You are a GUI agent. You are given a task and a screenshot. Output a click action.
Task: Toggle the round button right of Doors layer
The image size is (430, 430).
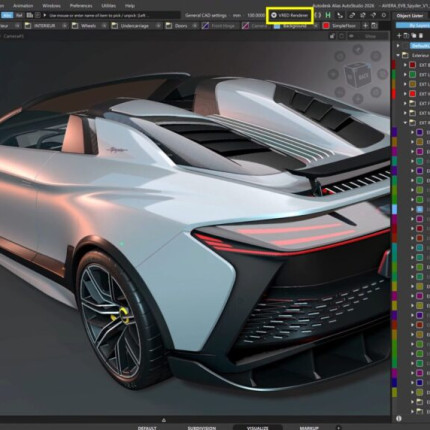point(195,26)
